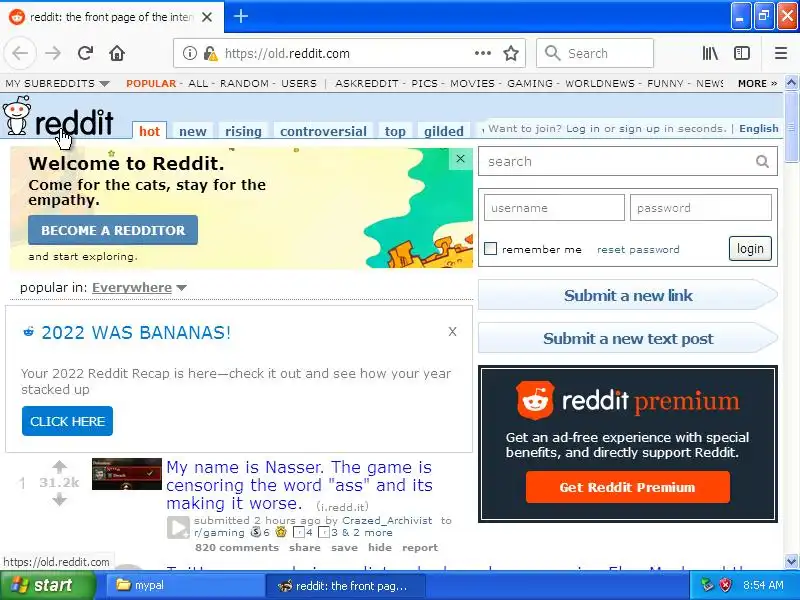Open the gilded tab
The width and height of the screenshot is (800, 600).
pos(443,131)
